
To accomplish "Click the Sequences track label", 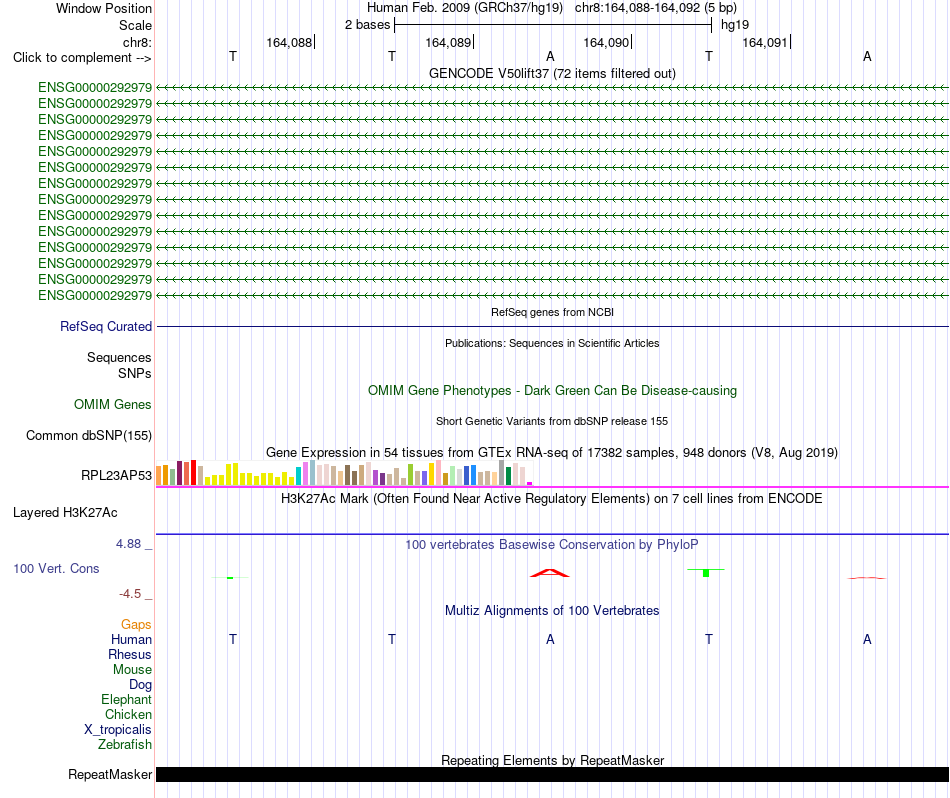I will click(x=119, y=357).
